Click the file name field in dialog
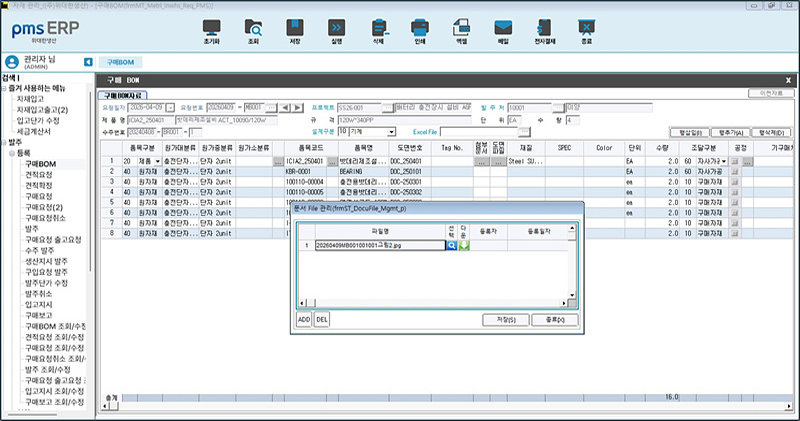This screenshot has width=800, height=421. click(x=378, y=244)
